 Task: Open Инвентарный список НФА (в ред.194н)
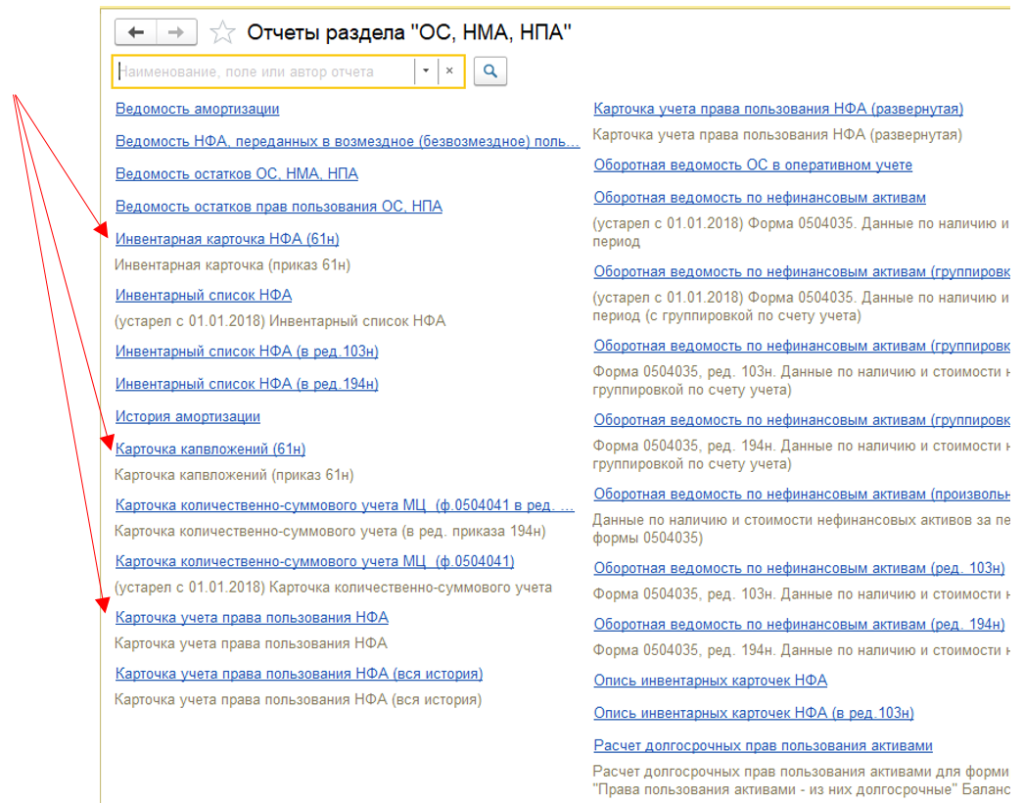pyautogui.click(x=246, y=384)
